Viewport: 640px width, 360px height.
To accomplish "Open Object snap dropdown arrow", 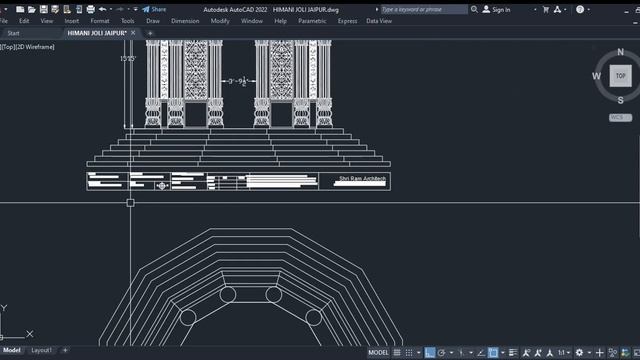I will click(x=502, y=353).
